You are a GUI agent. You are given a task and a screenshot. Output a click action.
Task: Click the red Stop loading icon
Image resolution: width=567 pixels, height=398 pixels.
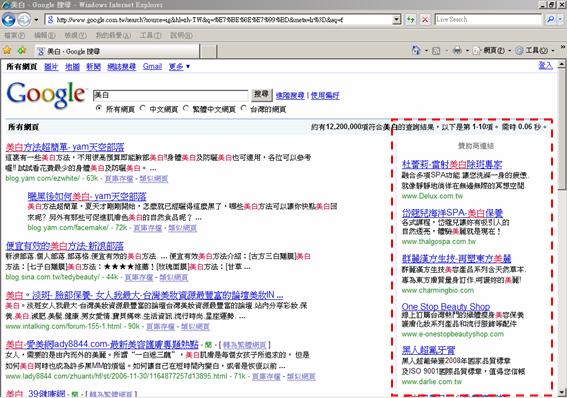(x=426, y=20)
